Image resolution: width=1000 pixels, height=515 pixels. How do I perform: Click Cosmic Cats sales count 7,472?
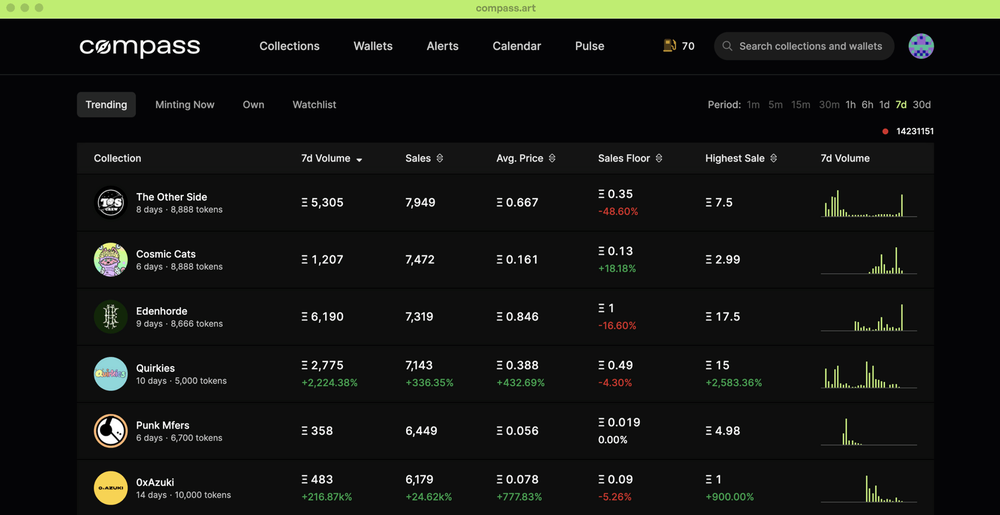click(420, 260)
